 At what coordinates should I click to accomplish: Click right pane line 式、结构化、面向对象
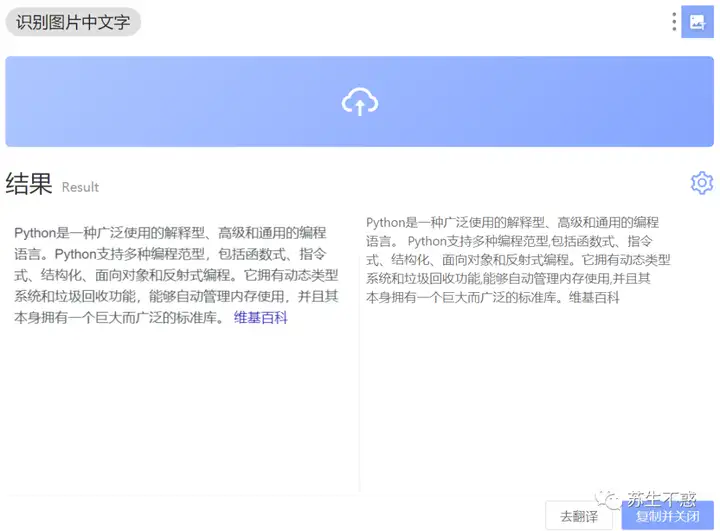pos(518,260)
